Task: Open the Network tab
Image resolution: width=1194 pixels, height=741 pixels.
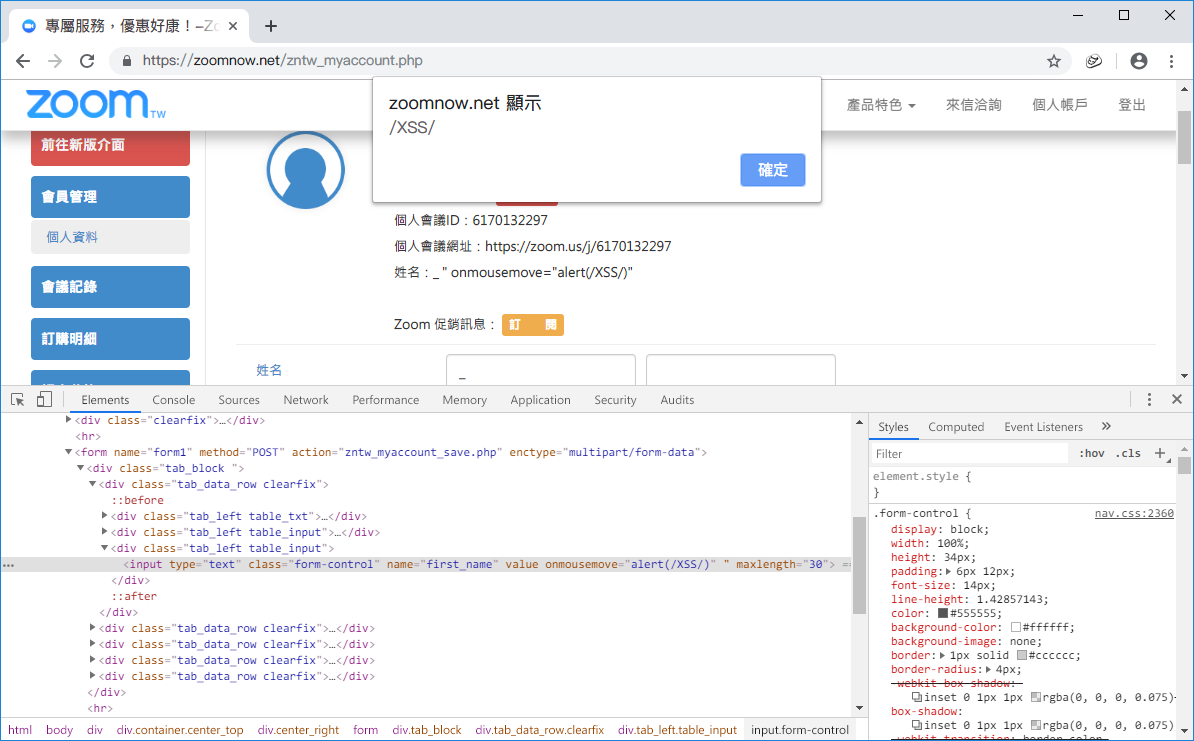Action: [306, 400]
